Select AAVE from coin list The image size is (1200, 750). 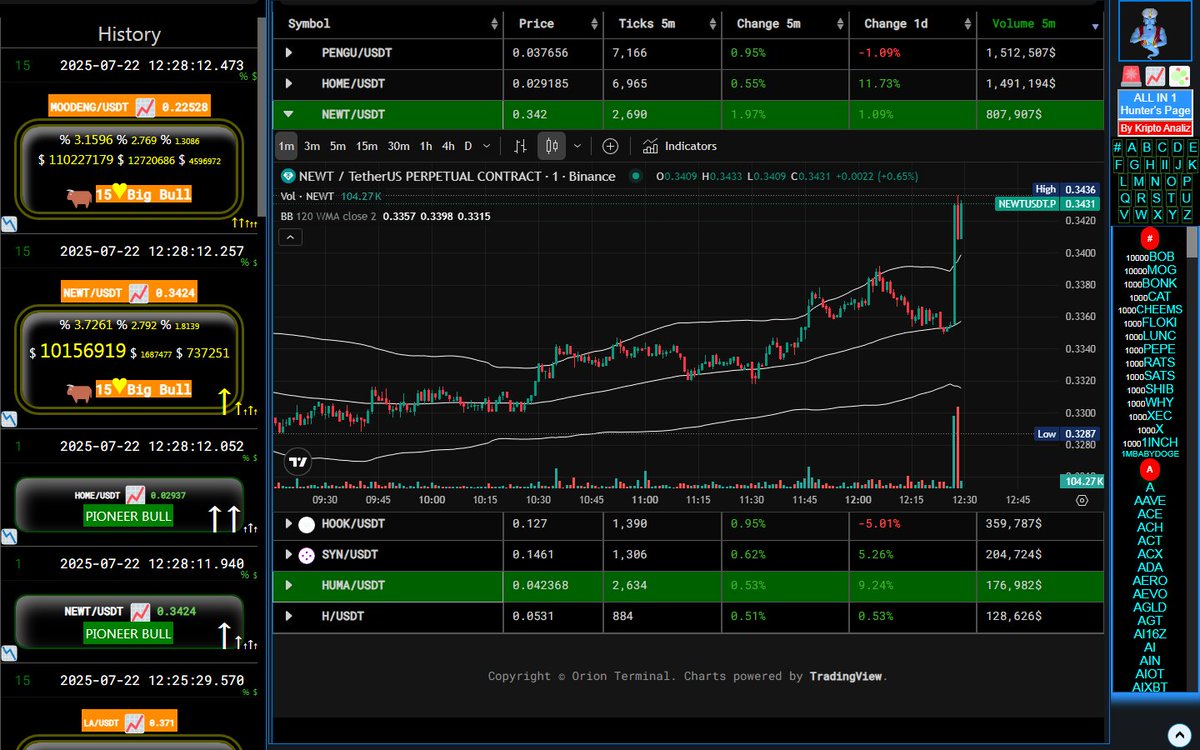[x=1150, y=500]
